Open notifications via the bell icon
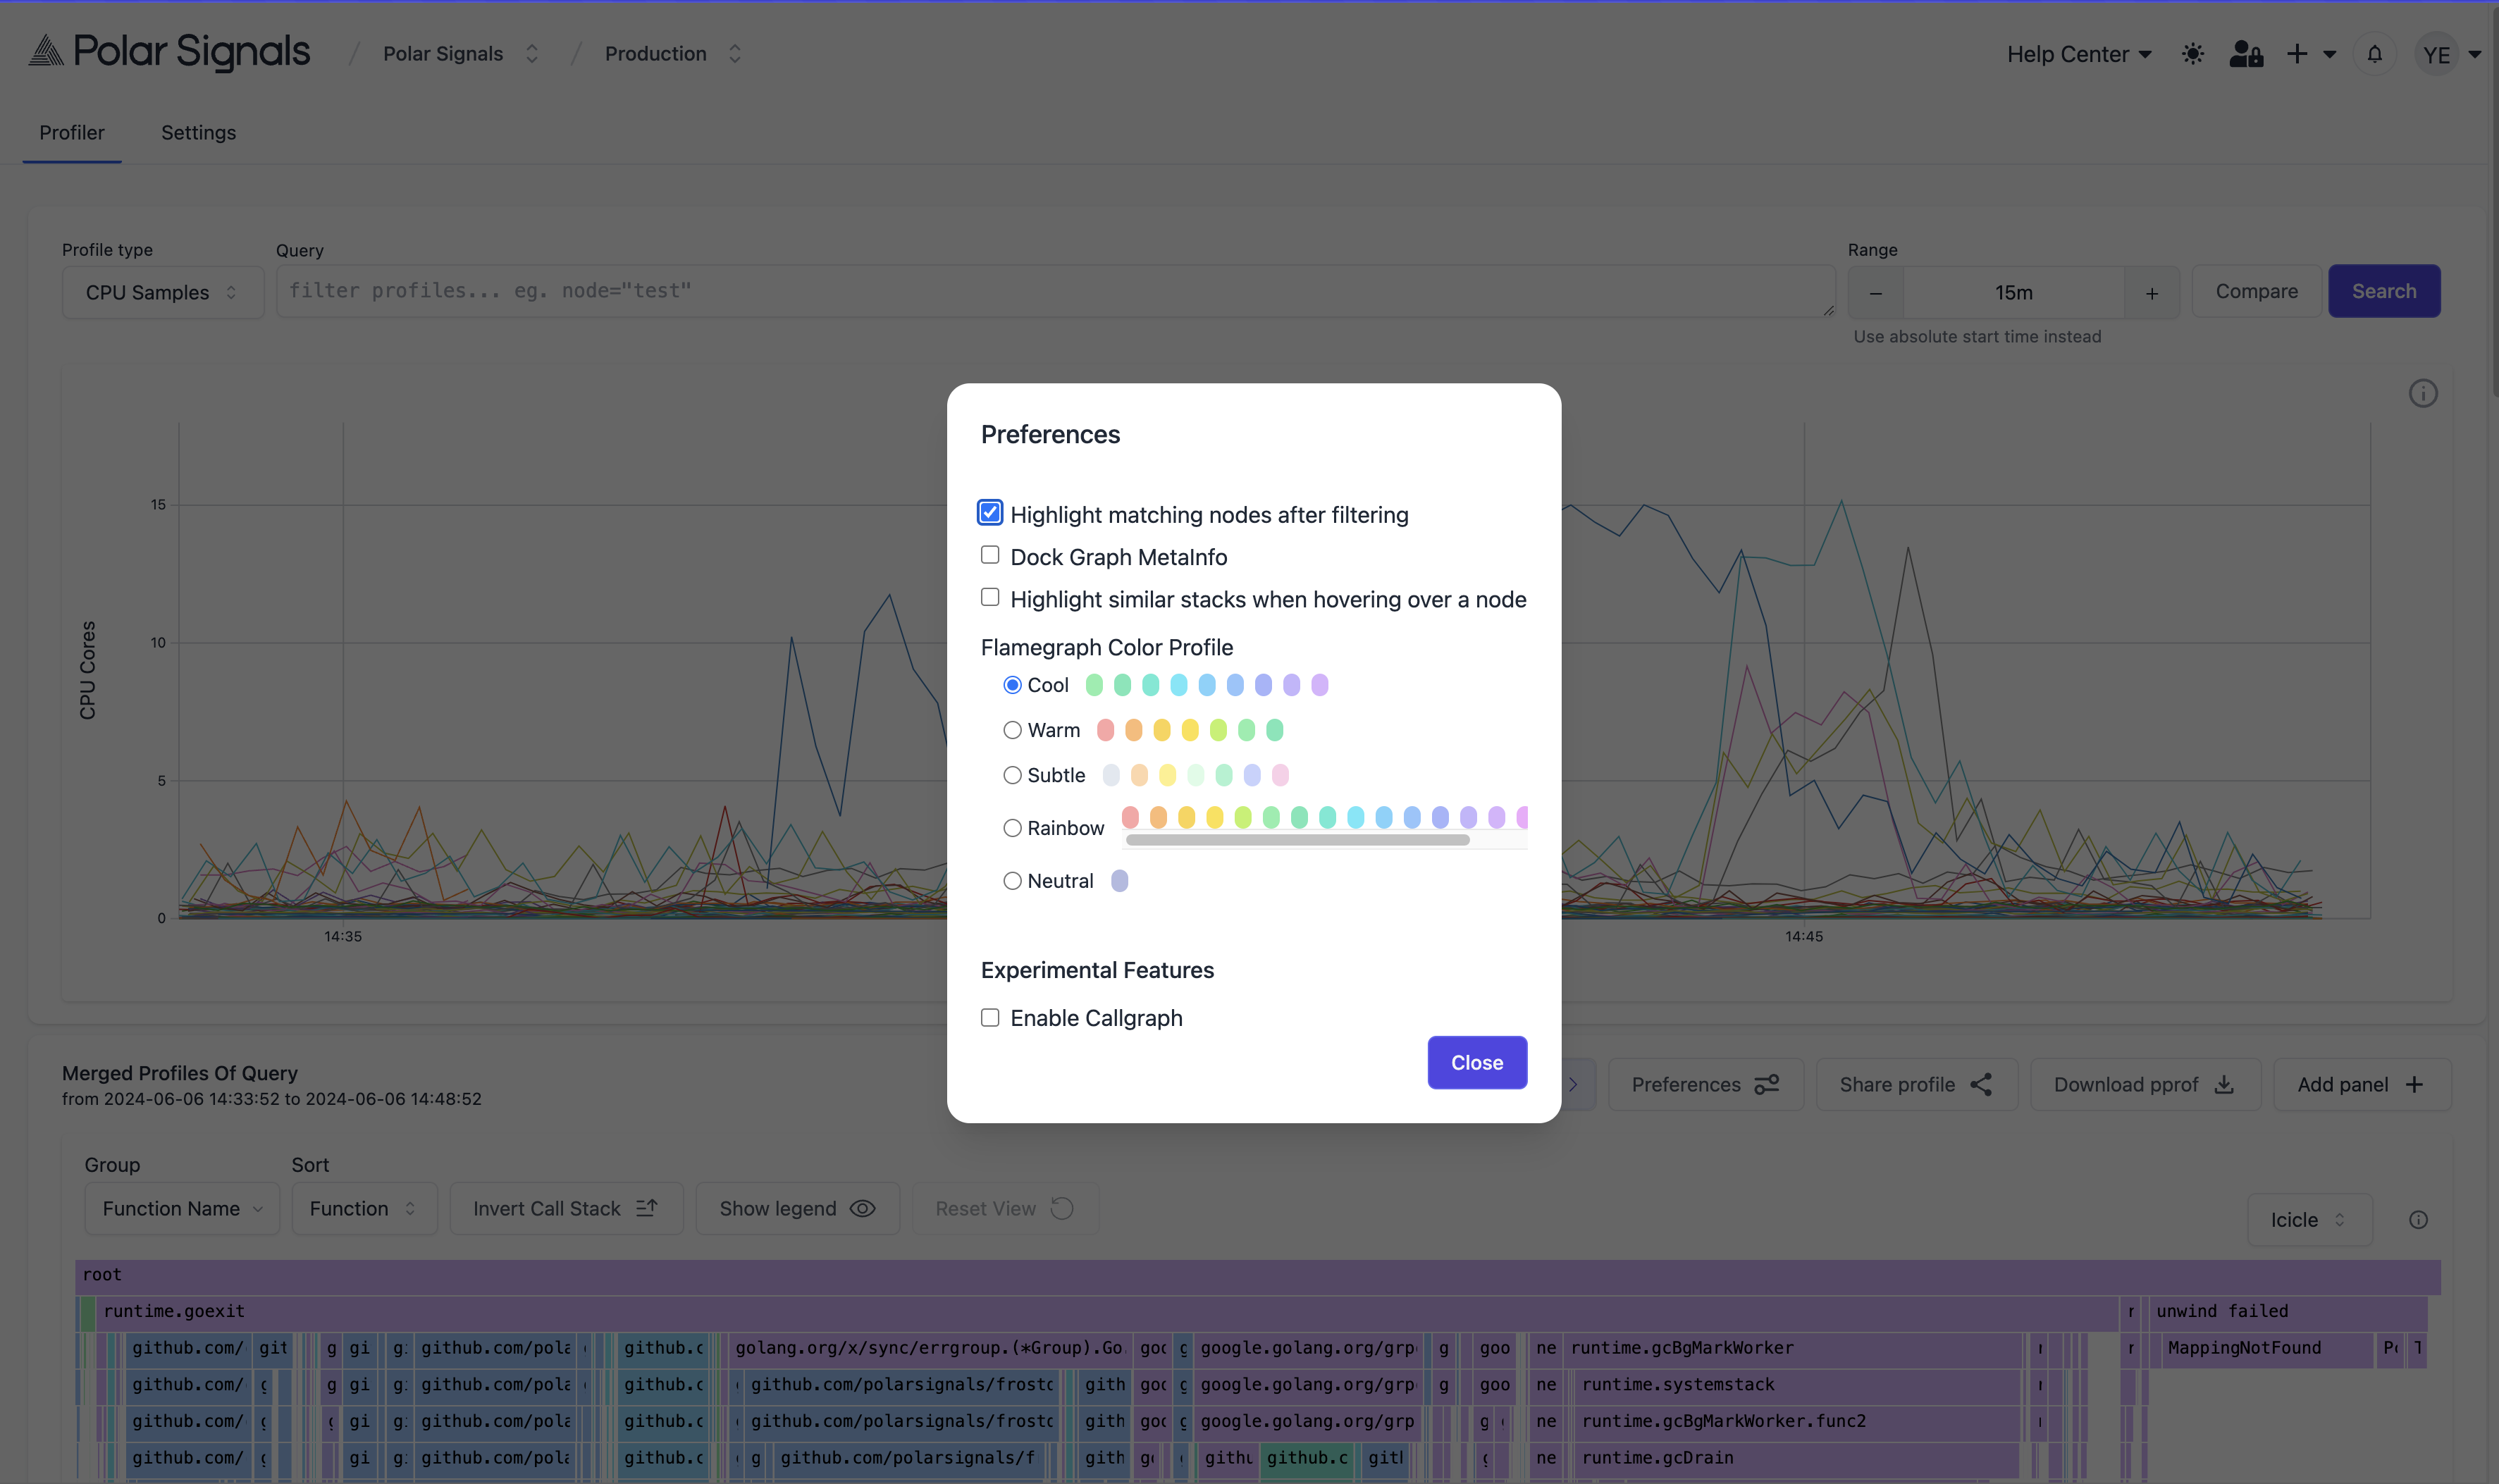This screenshot has width=2499, height=1484. point(2374,54)
